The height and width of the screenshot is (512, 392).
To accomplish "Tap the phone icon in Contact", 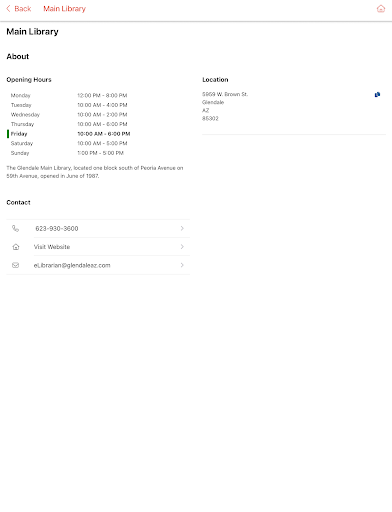I will coord(15,228).
